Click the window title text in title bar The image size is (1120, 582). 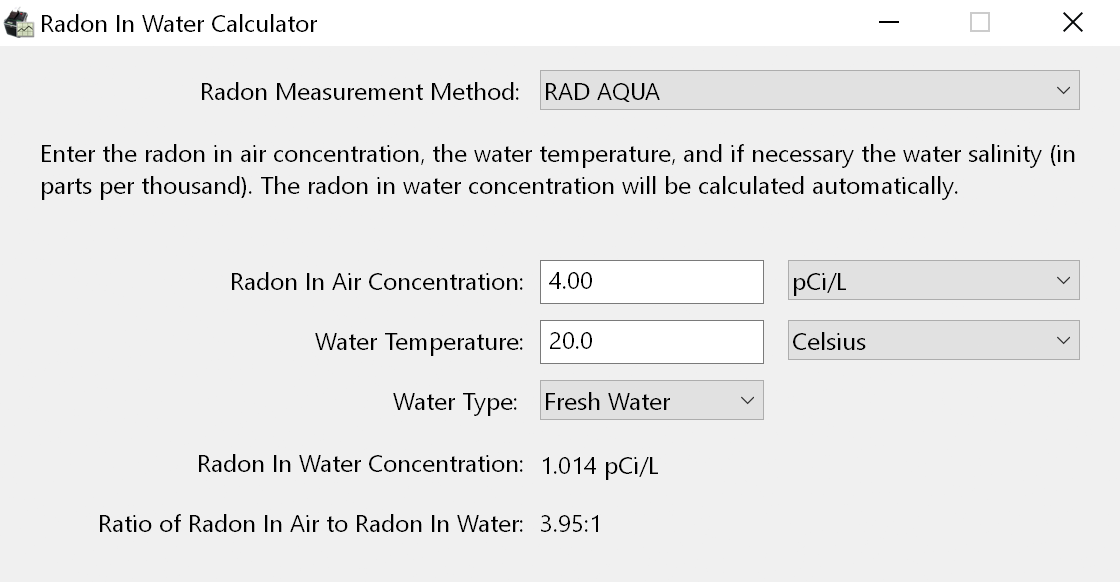pos(178,24)
